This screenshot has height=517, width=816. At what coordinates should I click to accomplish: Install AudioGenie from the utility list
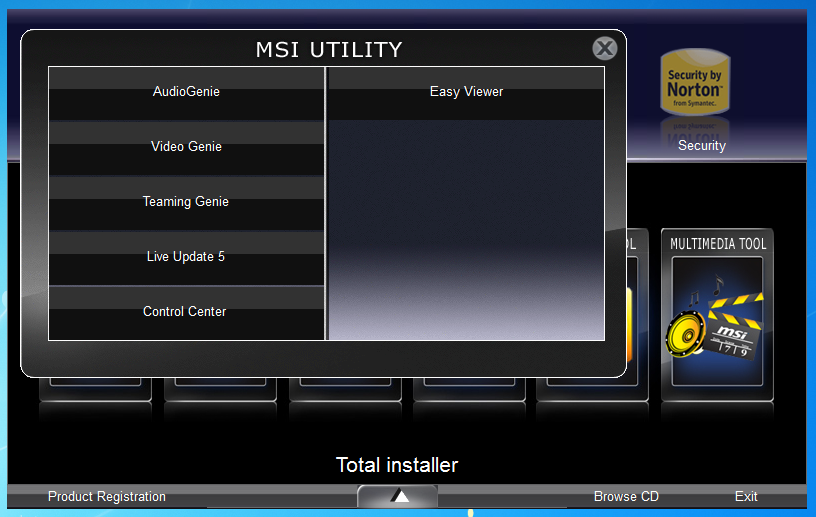coord(186,93)
